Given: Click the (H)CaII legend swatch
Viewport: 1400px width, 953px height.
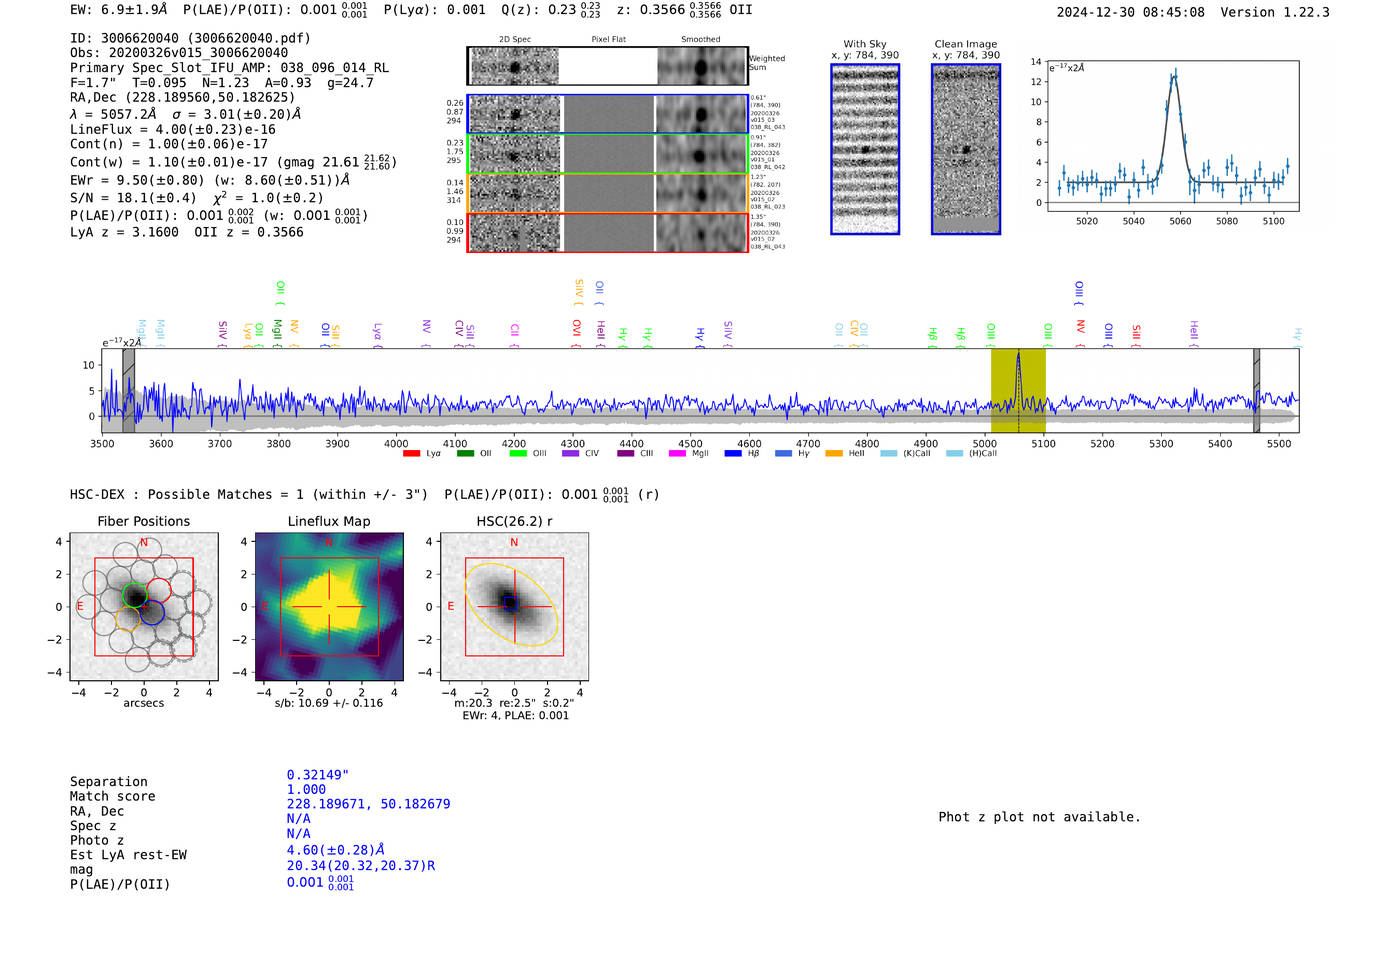Looking at the screenshot, I should coord(955,454).
